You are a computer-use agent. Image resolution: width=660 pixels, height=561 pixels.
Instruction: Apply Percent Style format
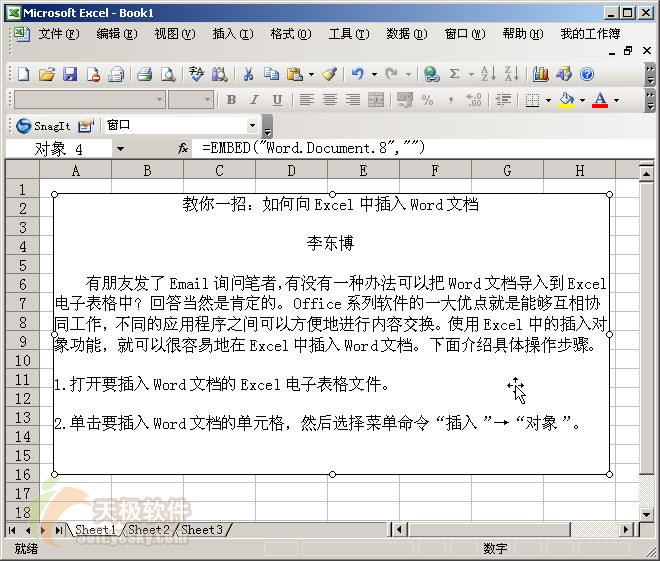pyautogui.click(x=427, y=100)
